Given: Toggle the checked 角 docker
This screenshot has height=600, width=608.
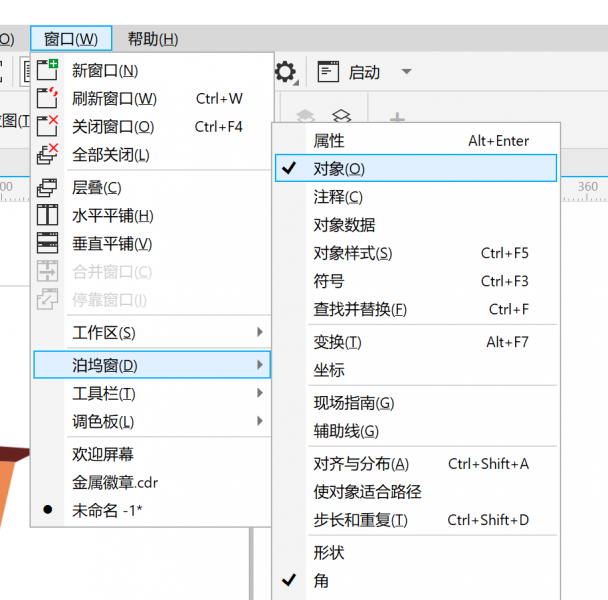Looking at the screenshot, I should point(416,581).
